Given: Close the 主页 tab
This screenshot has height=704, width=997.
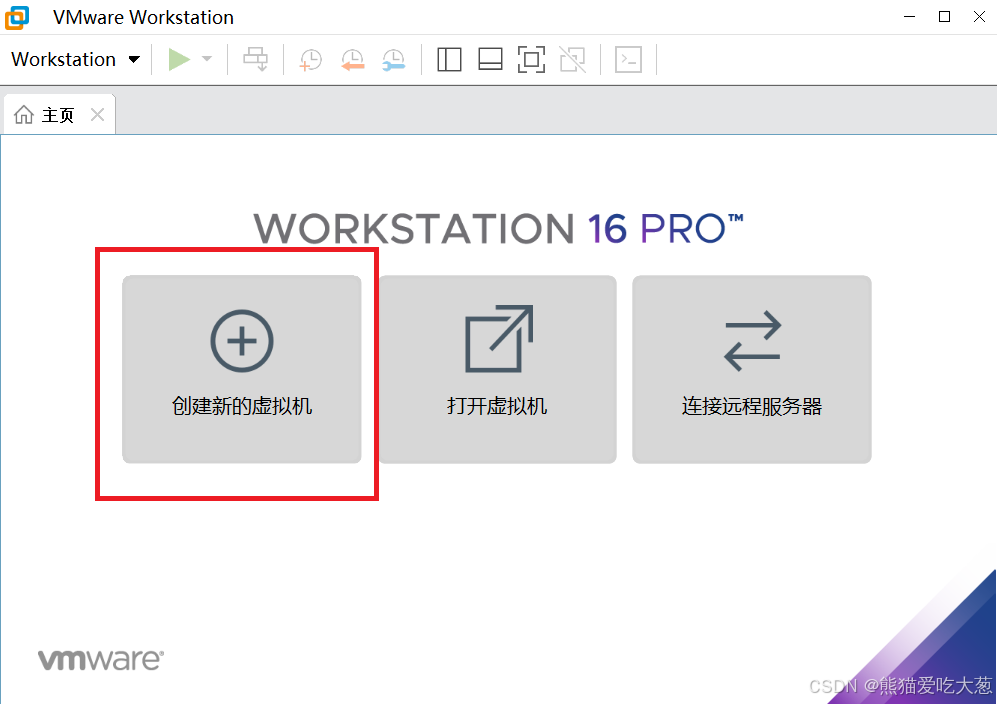Looking at the screenshot, I should [97, 114].
